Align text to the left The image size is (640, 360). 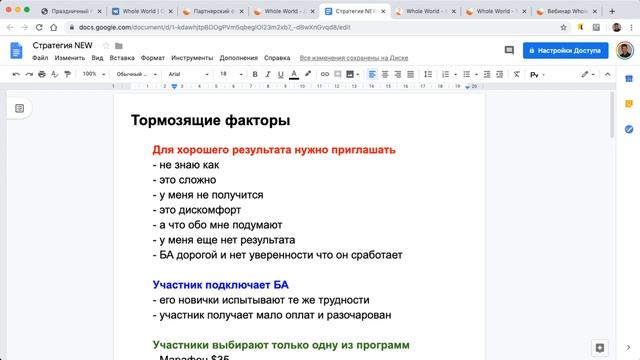click(x=372, y=74)
